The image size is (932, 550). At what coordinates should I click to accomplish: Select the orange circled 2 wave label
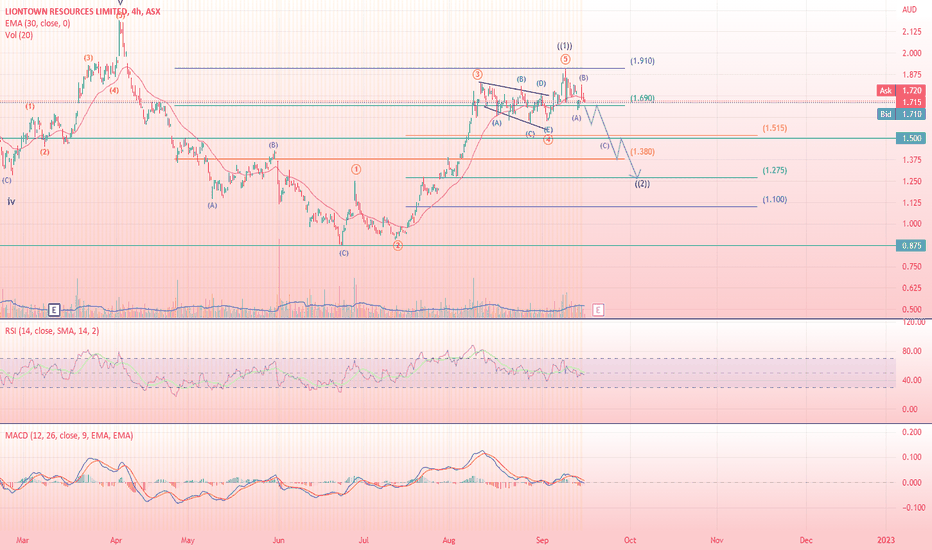pos(398,246)
